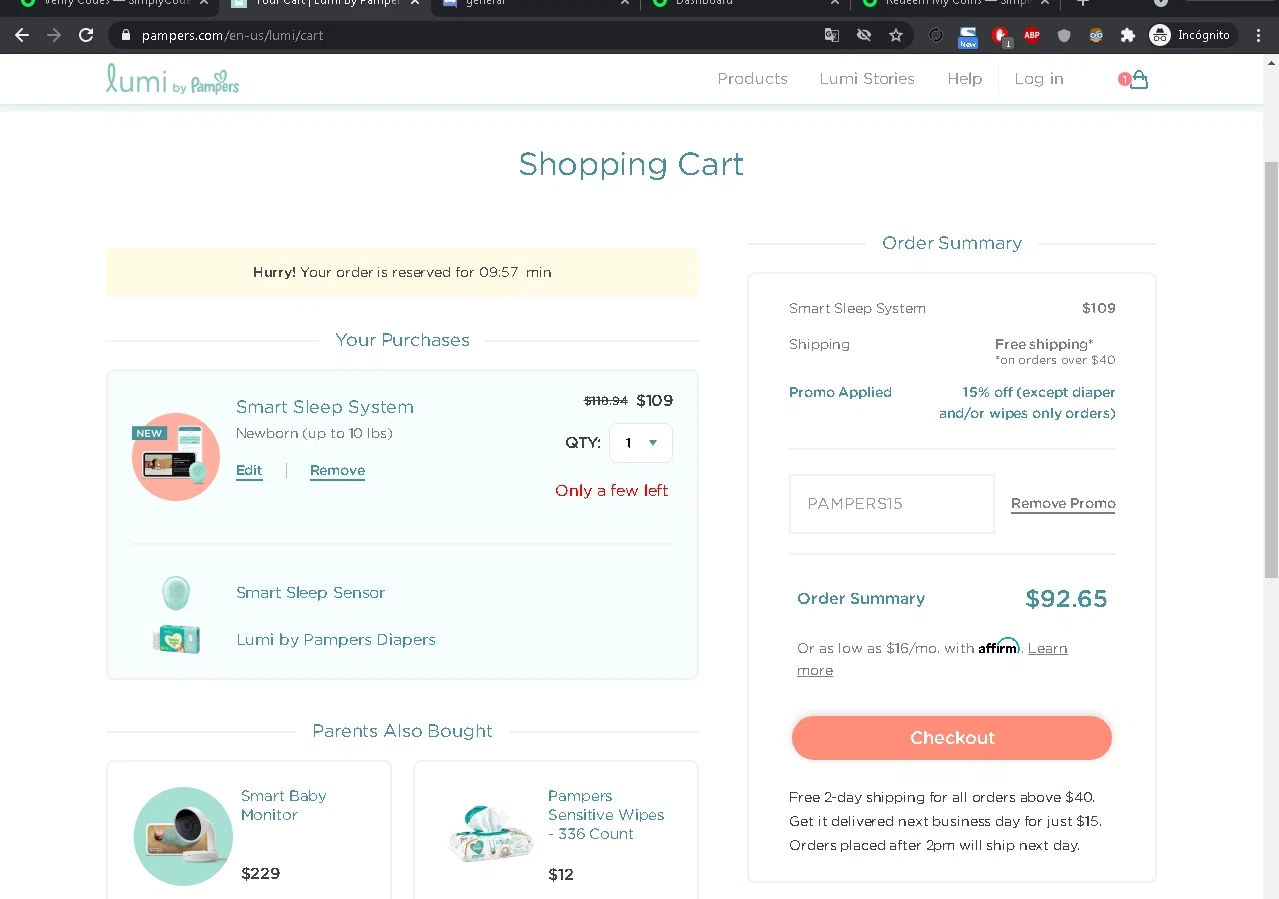
Task: Click the 'Only a few left' notice
Action: pos(612,491)
